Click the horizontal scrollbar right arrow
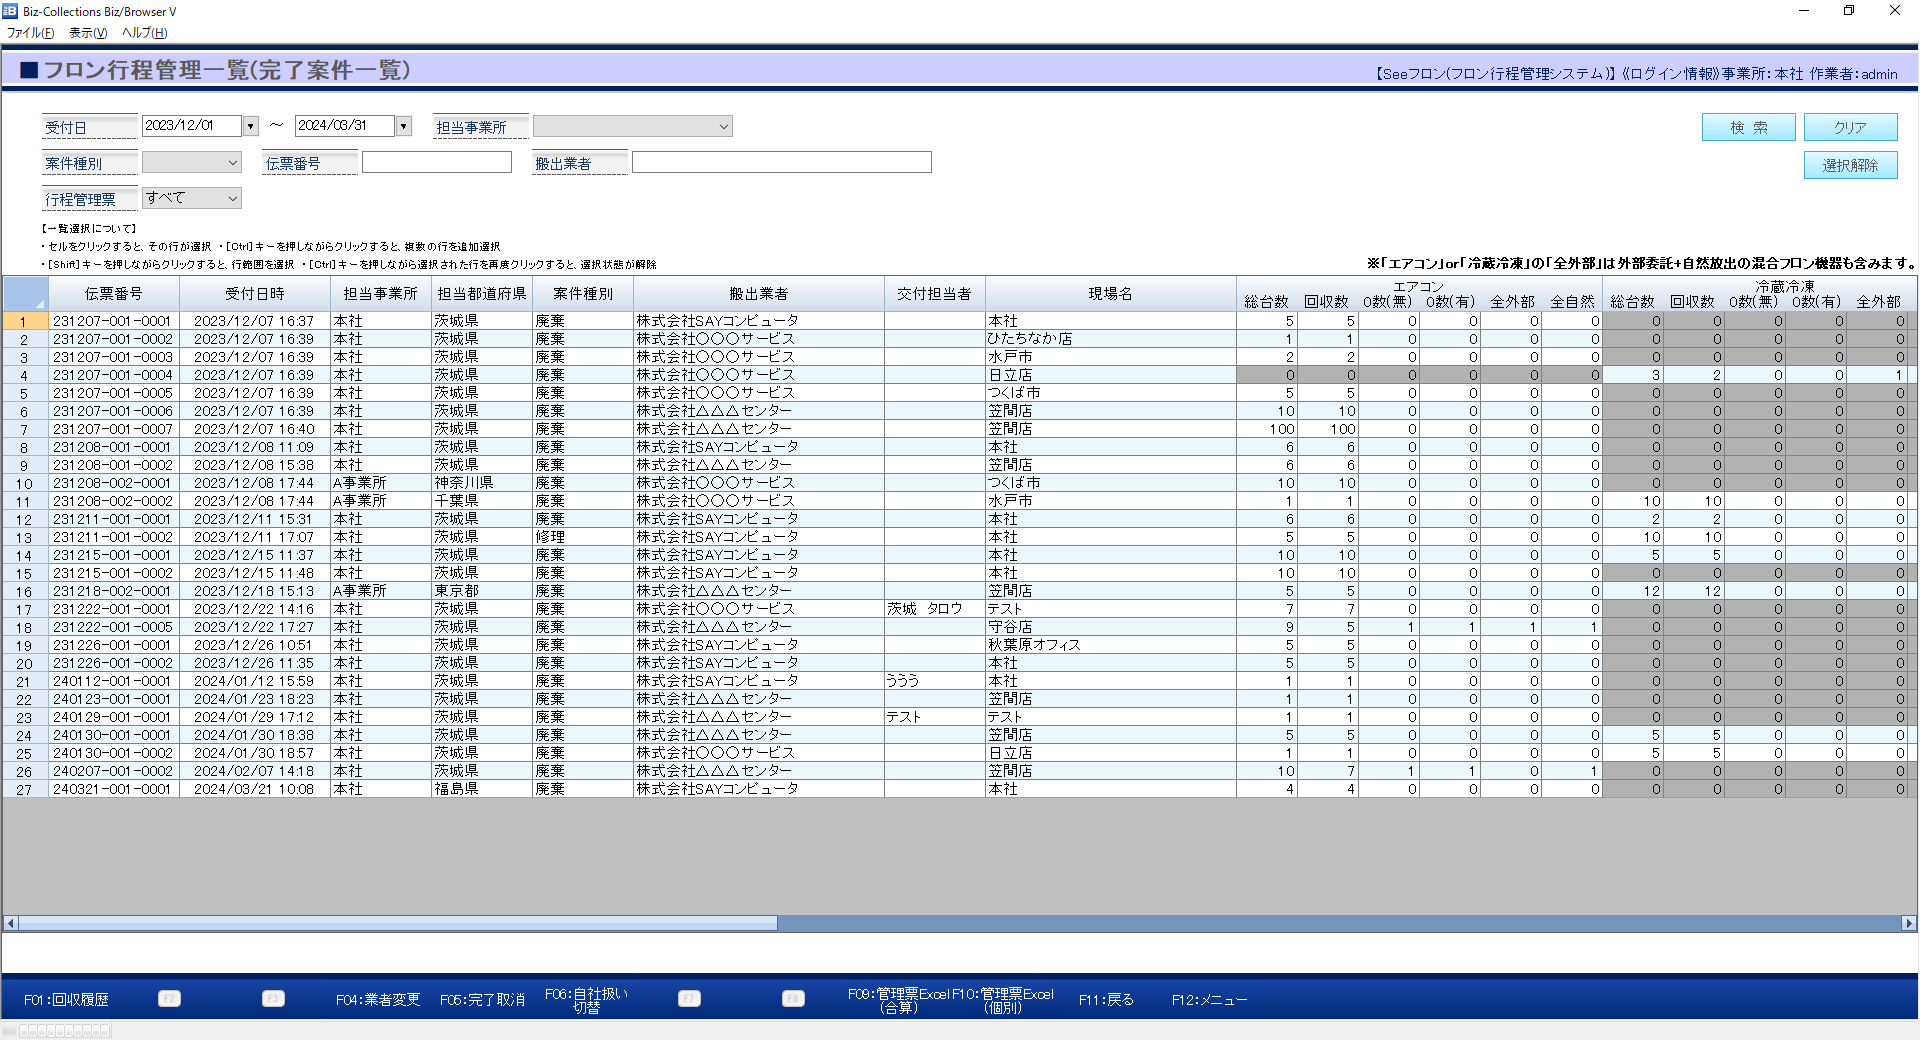This screenshot has height=1040, width=1920. [x=1909, y=923]
